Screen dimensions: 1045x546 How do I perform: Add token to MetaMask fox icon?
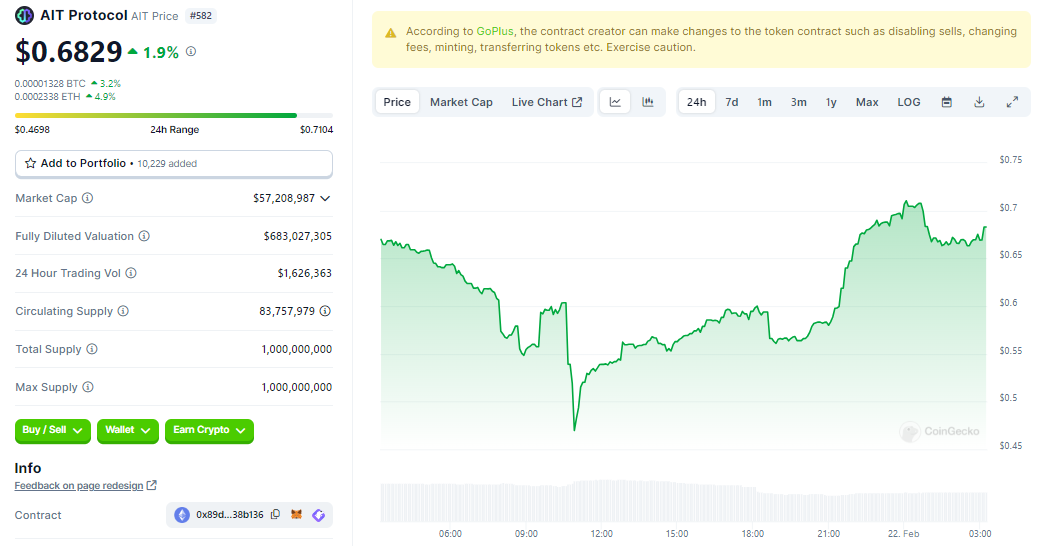297,515
